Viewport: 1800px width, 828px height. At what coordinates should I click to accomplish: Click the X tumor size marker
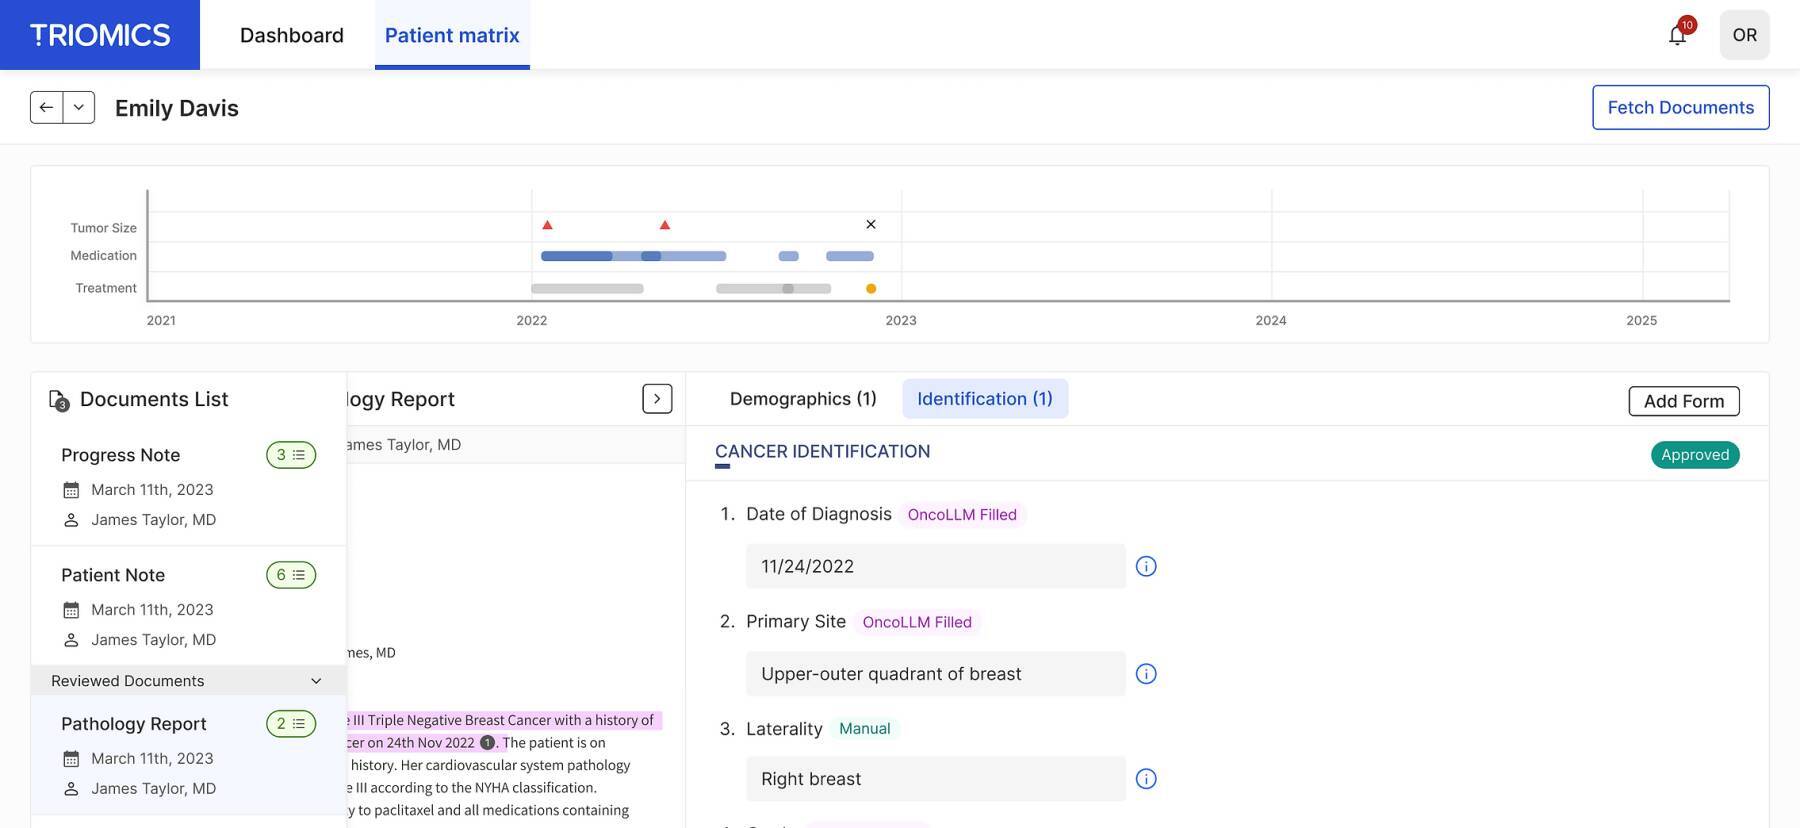tap(871, 225)
